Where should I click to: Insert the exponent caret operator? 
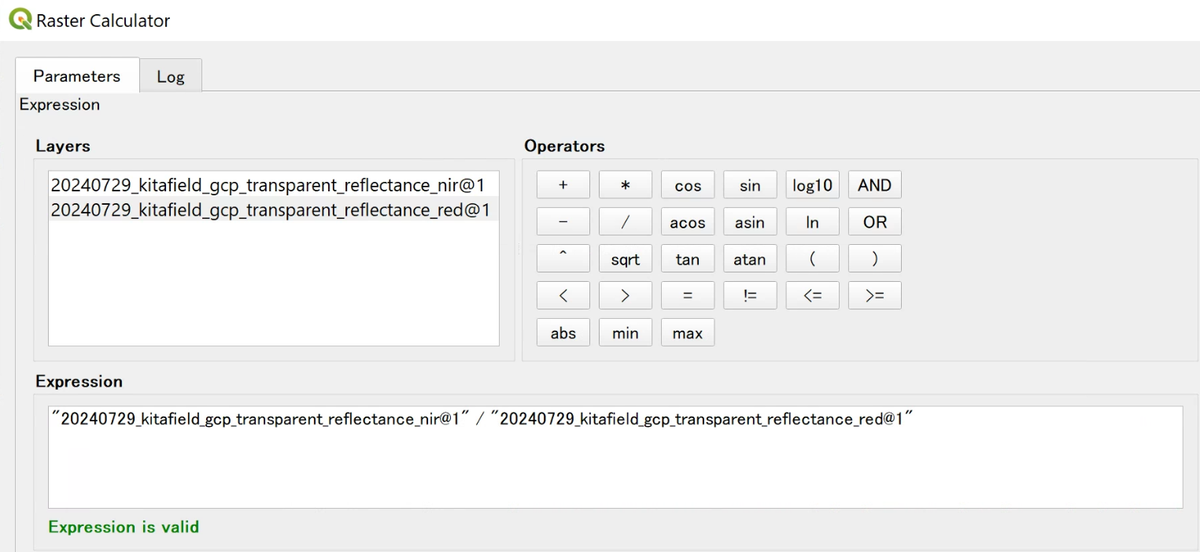tap(563, 259)
